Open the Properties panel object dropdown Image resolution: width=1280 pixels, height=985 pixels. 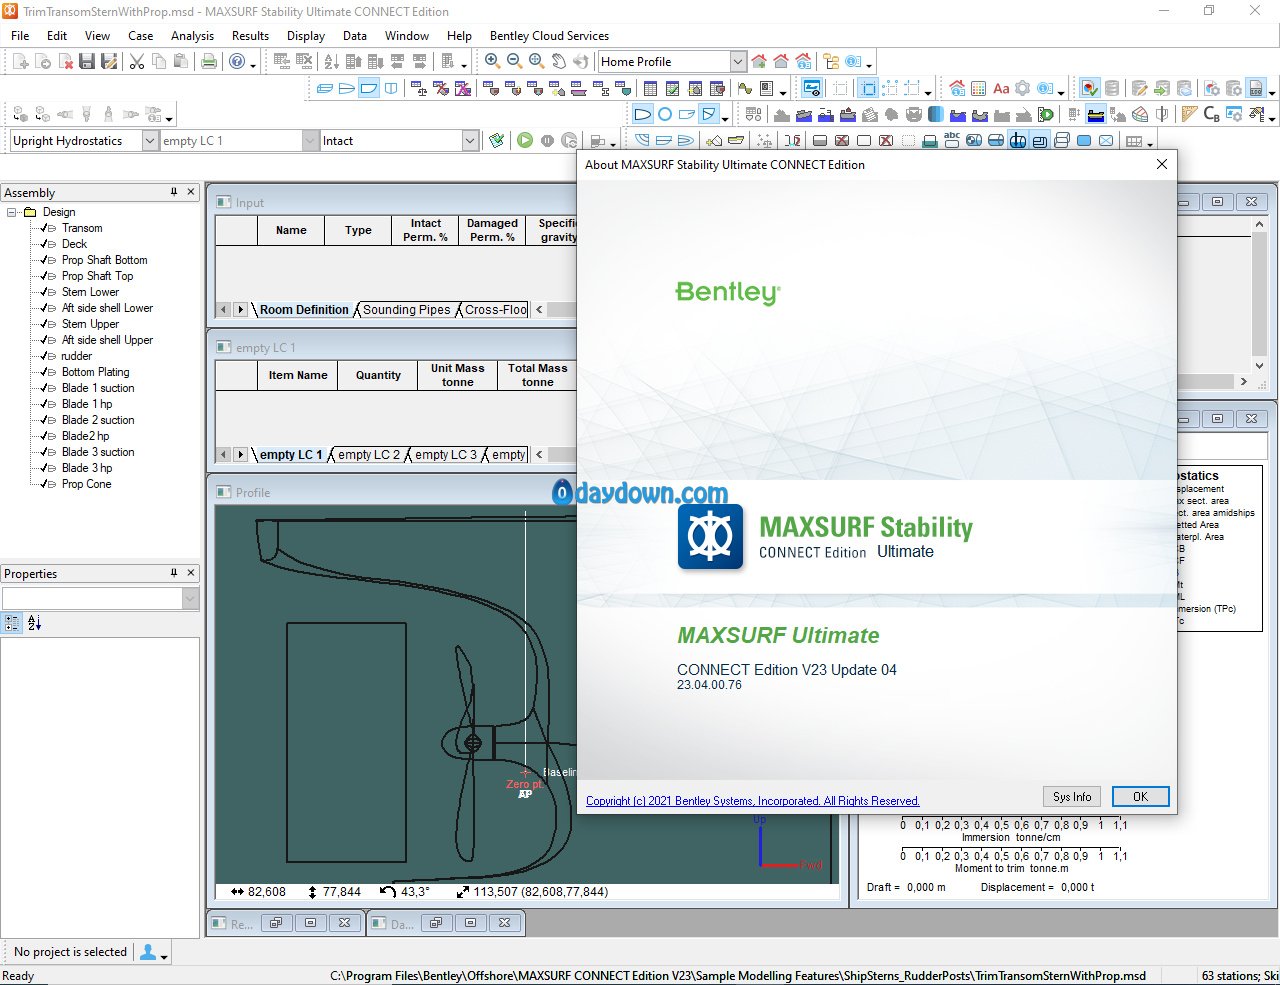(191, 598)
